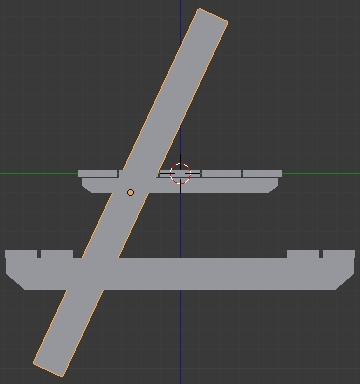Select the inner left bench seat plank

tap(57, 254)
